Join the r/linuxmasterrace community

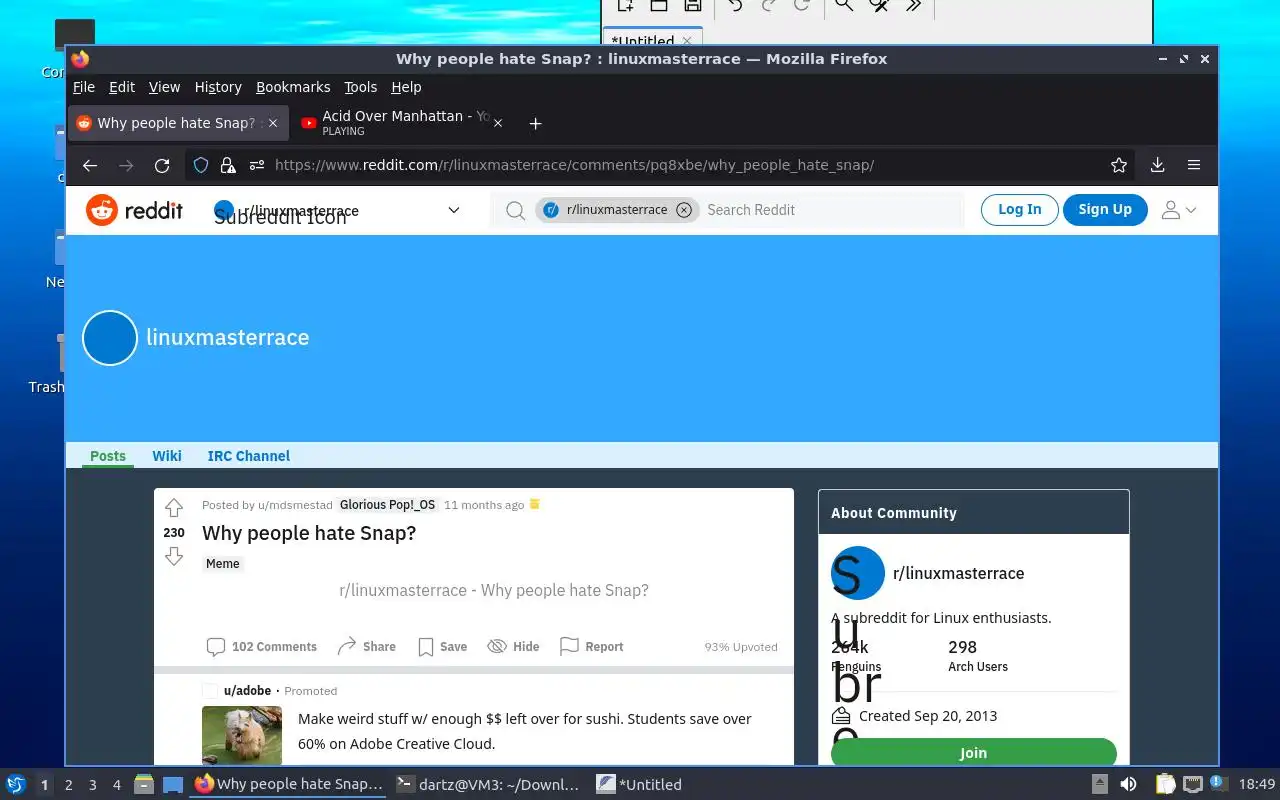(x=973, y=752)
